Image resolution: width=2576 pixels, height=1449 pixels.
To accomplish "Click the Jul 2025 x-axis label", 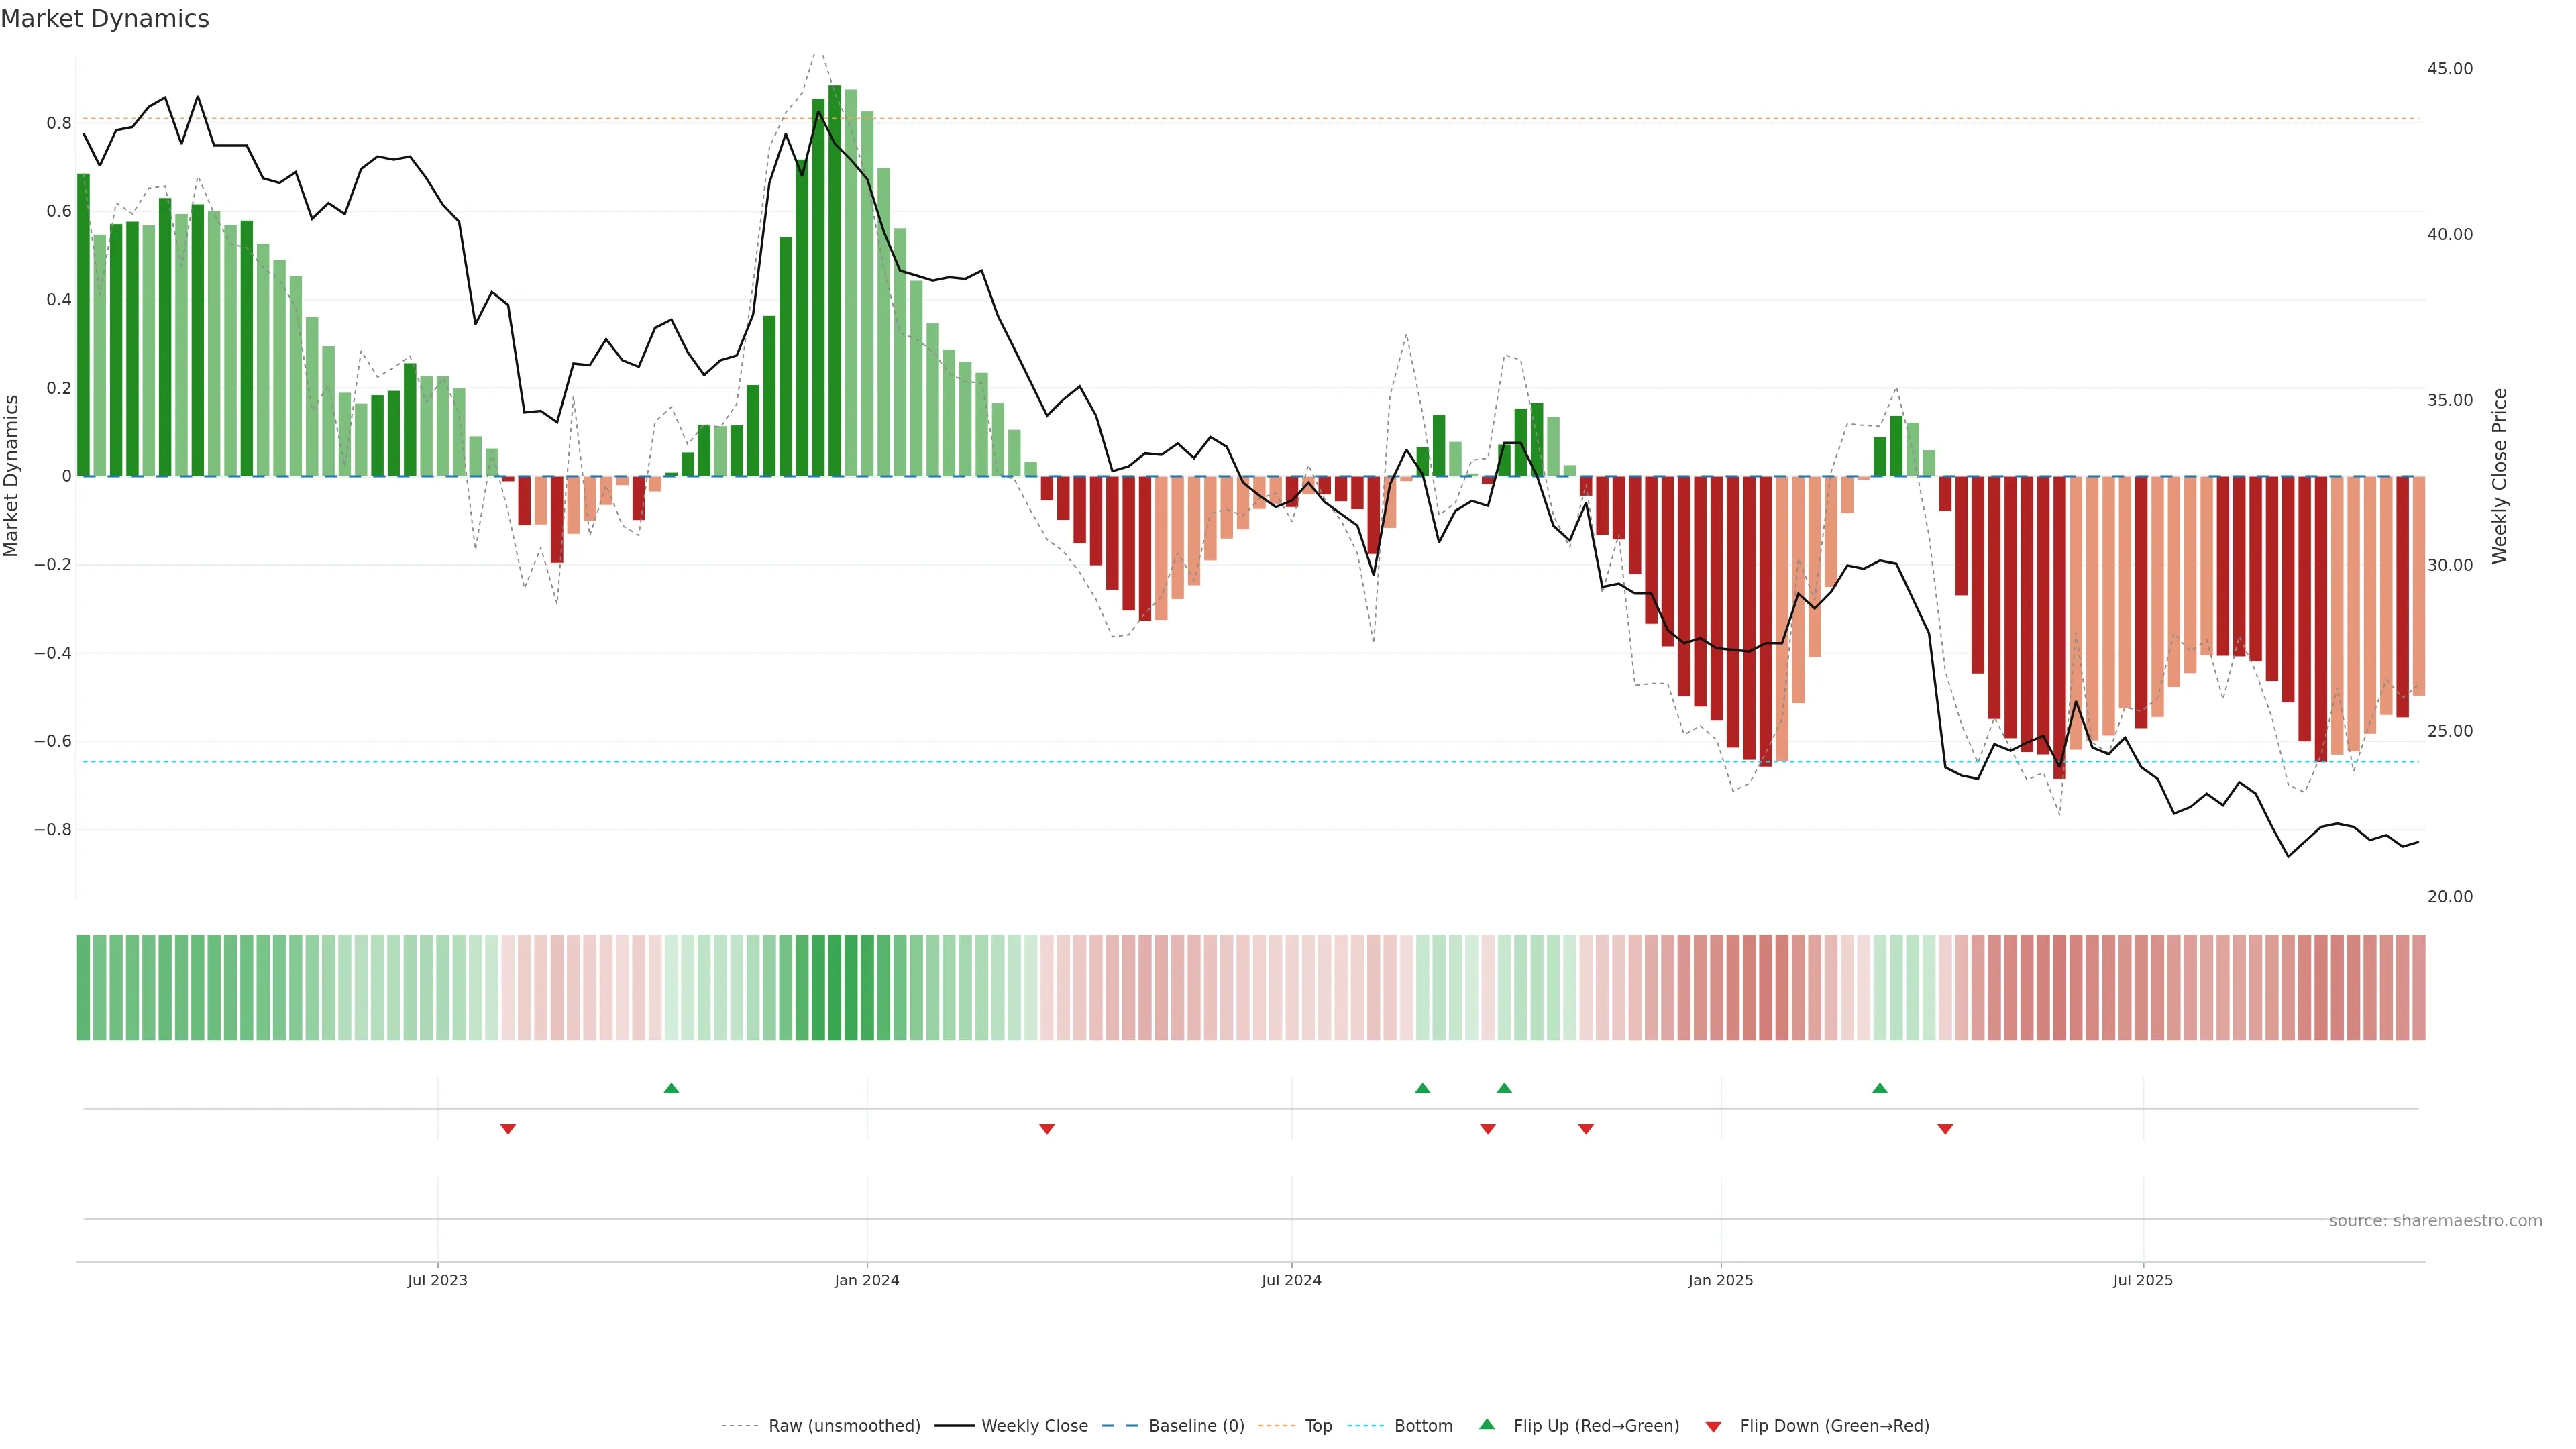I will [2142, 1280].
